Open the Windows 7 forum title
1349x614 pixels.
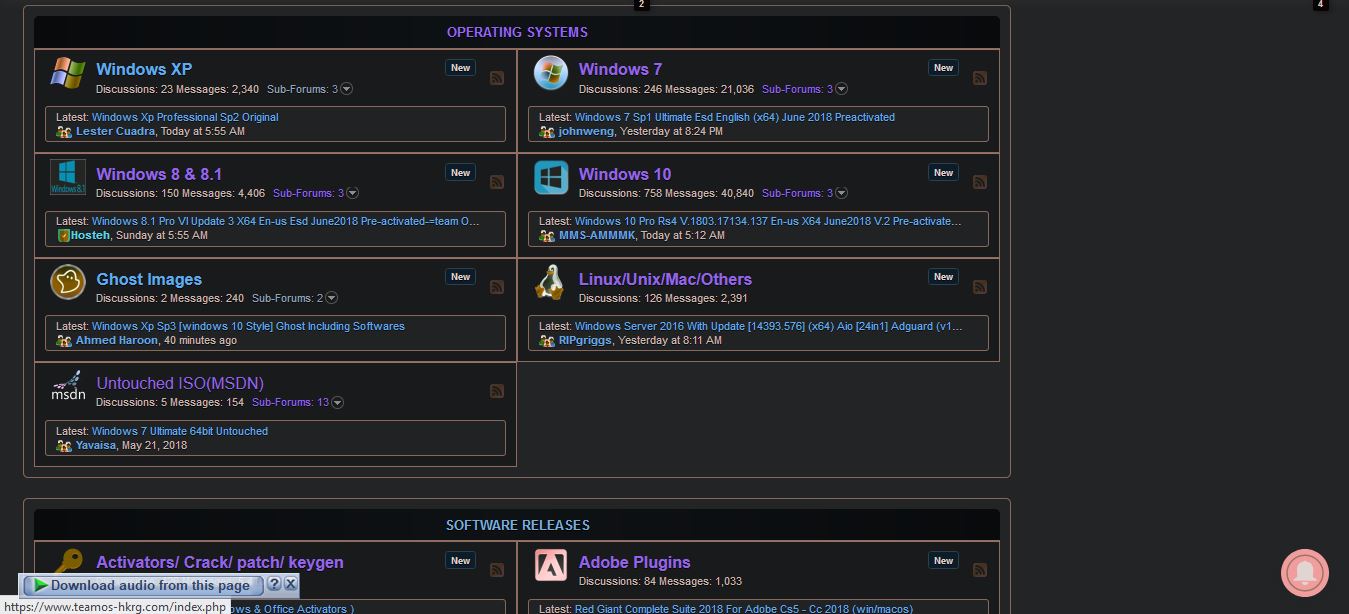[x=620, y=69]
